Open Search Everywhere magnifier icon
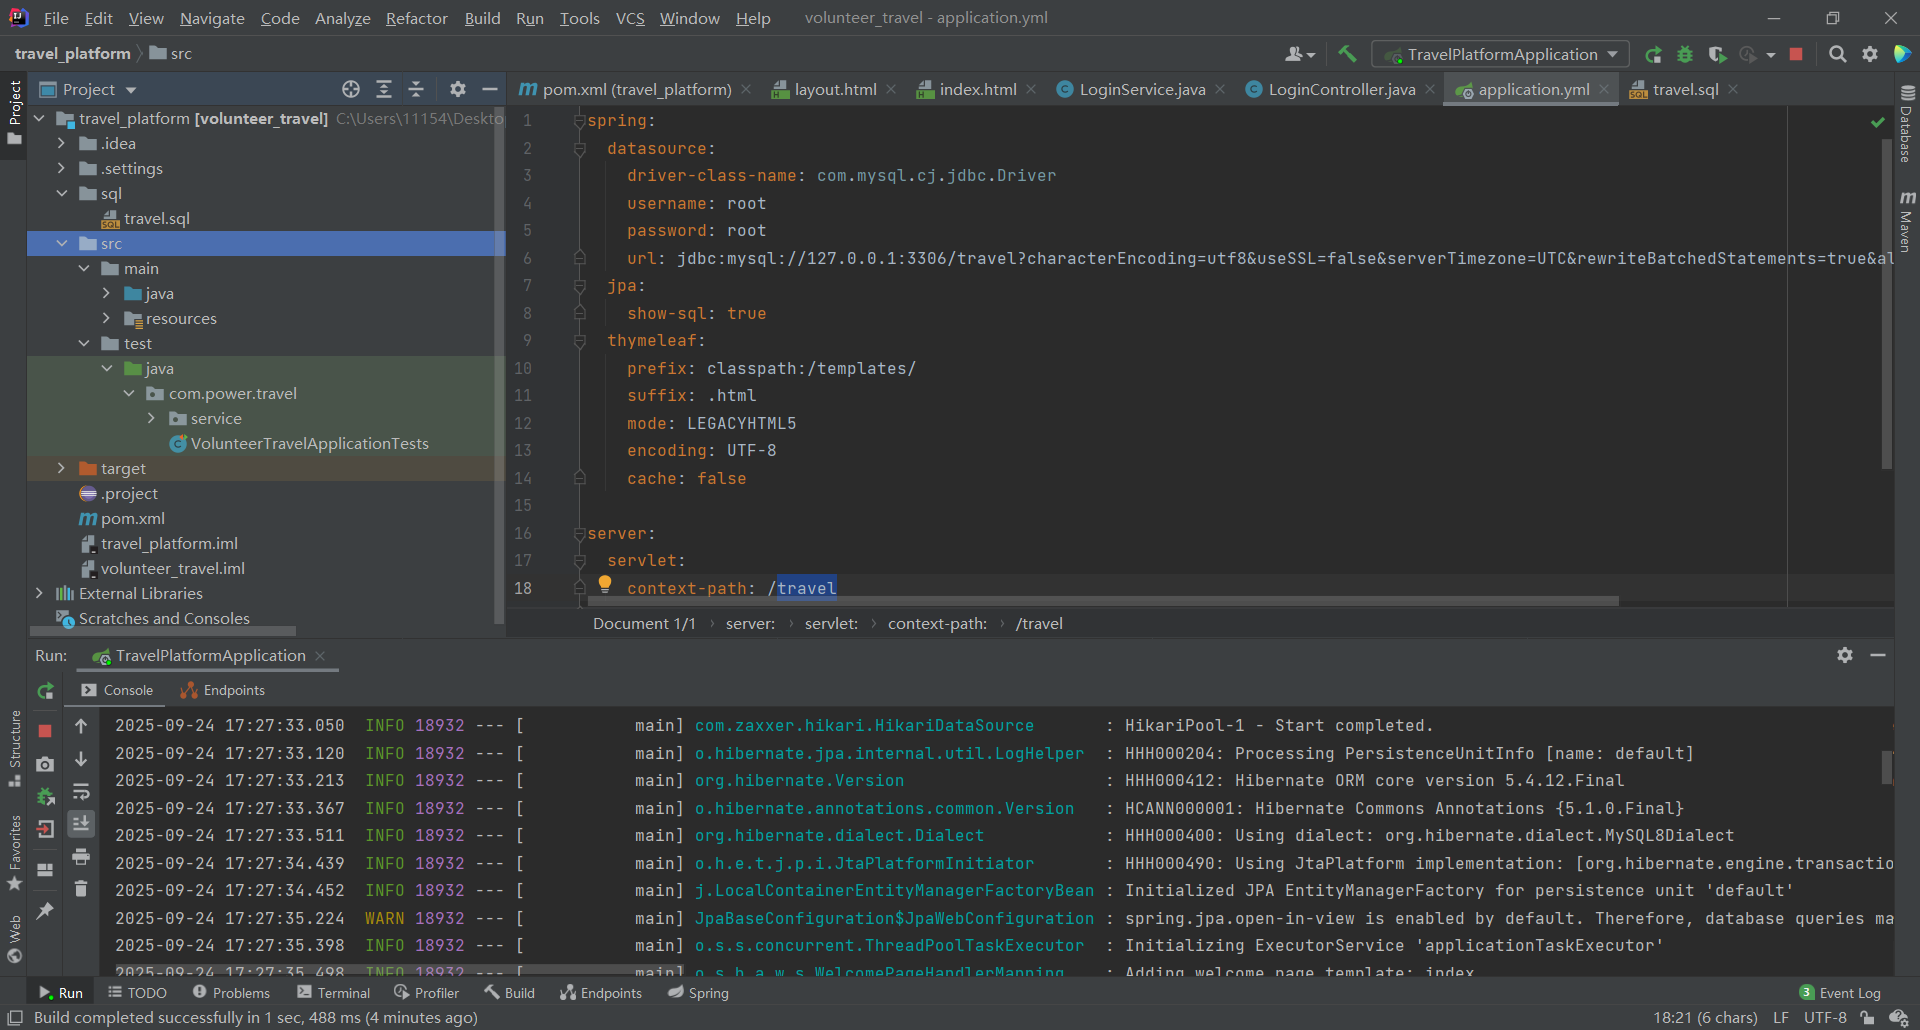This screenshot has width=1920, height=1030. click(1837, 54)
